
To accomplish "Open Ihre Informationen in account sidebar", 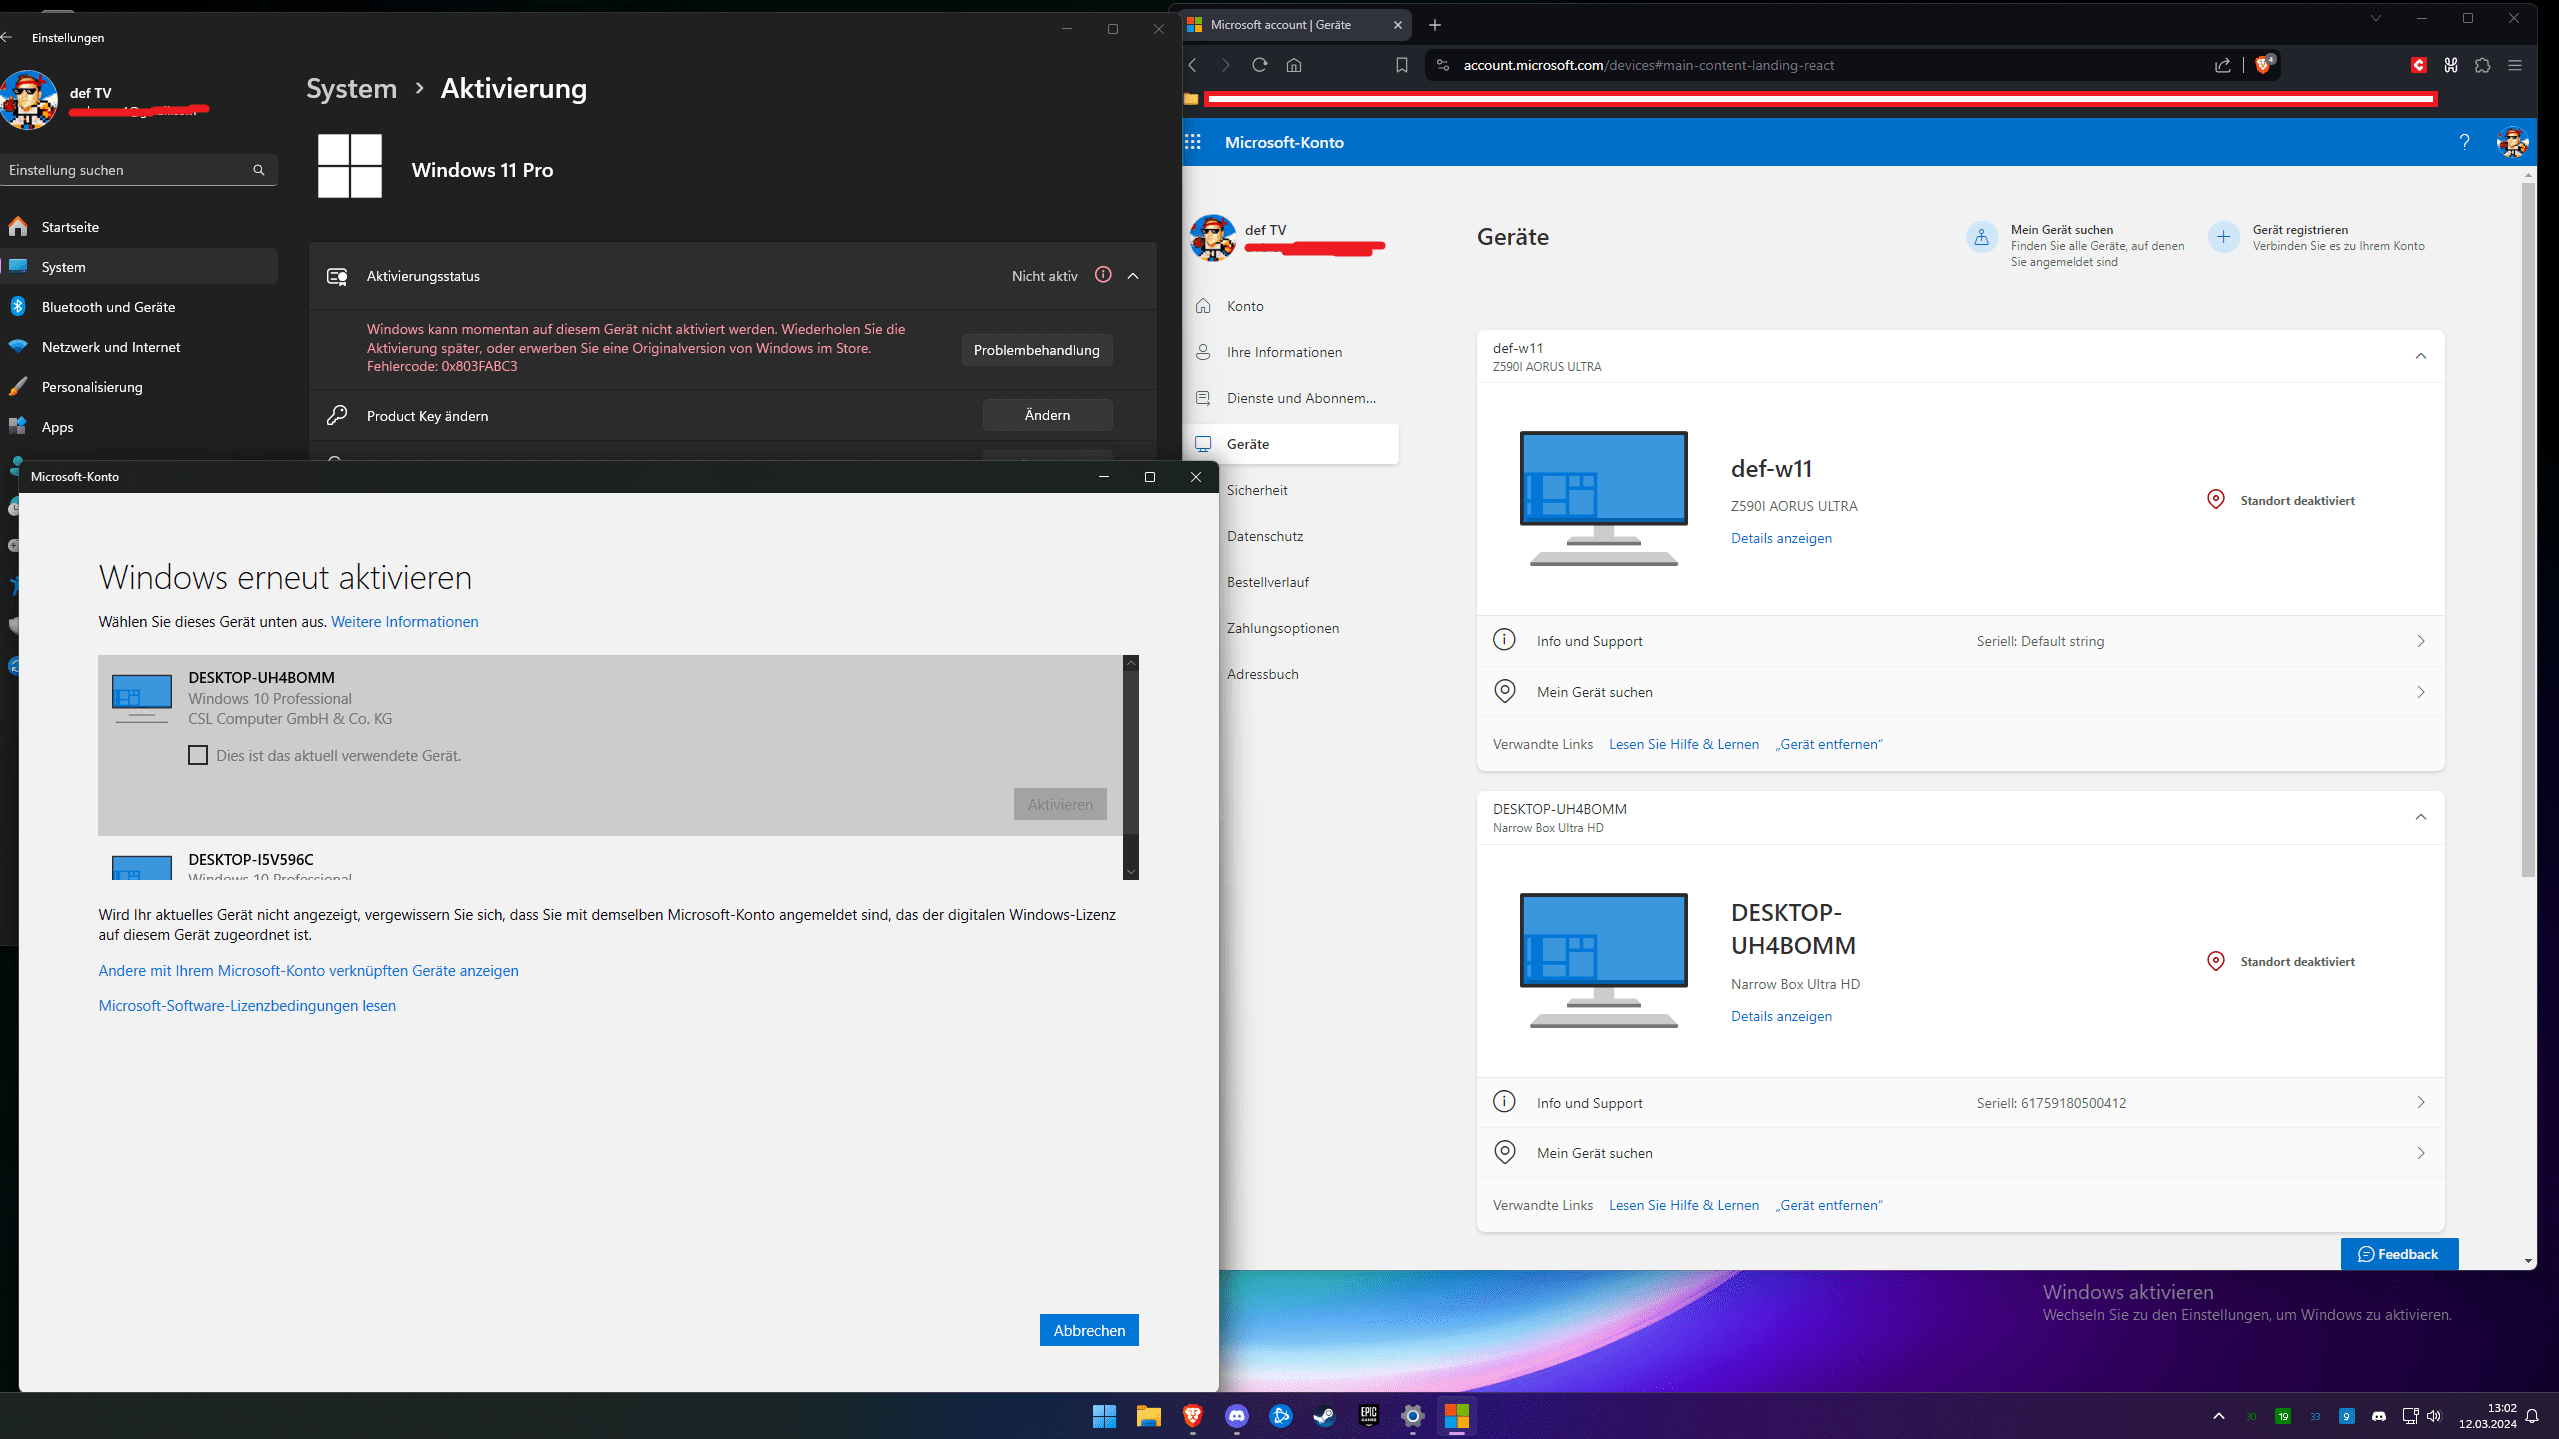I will (x=1291, y=352).
